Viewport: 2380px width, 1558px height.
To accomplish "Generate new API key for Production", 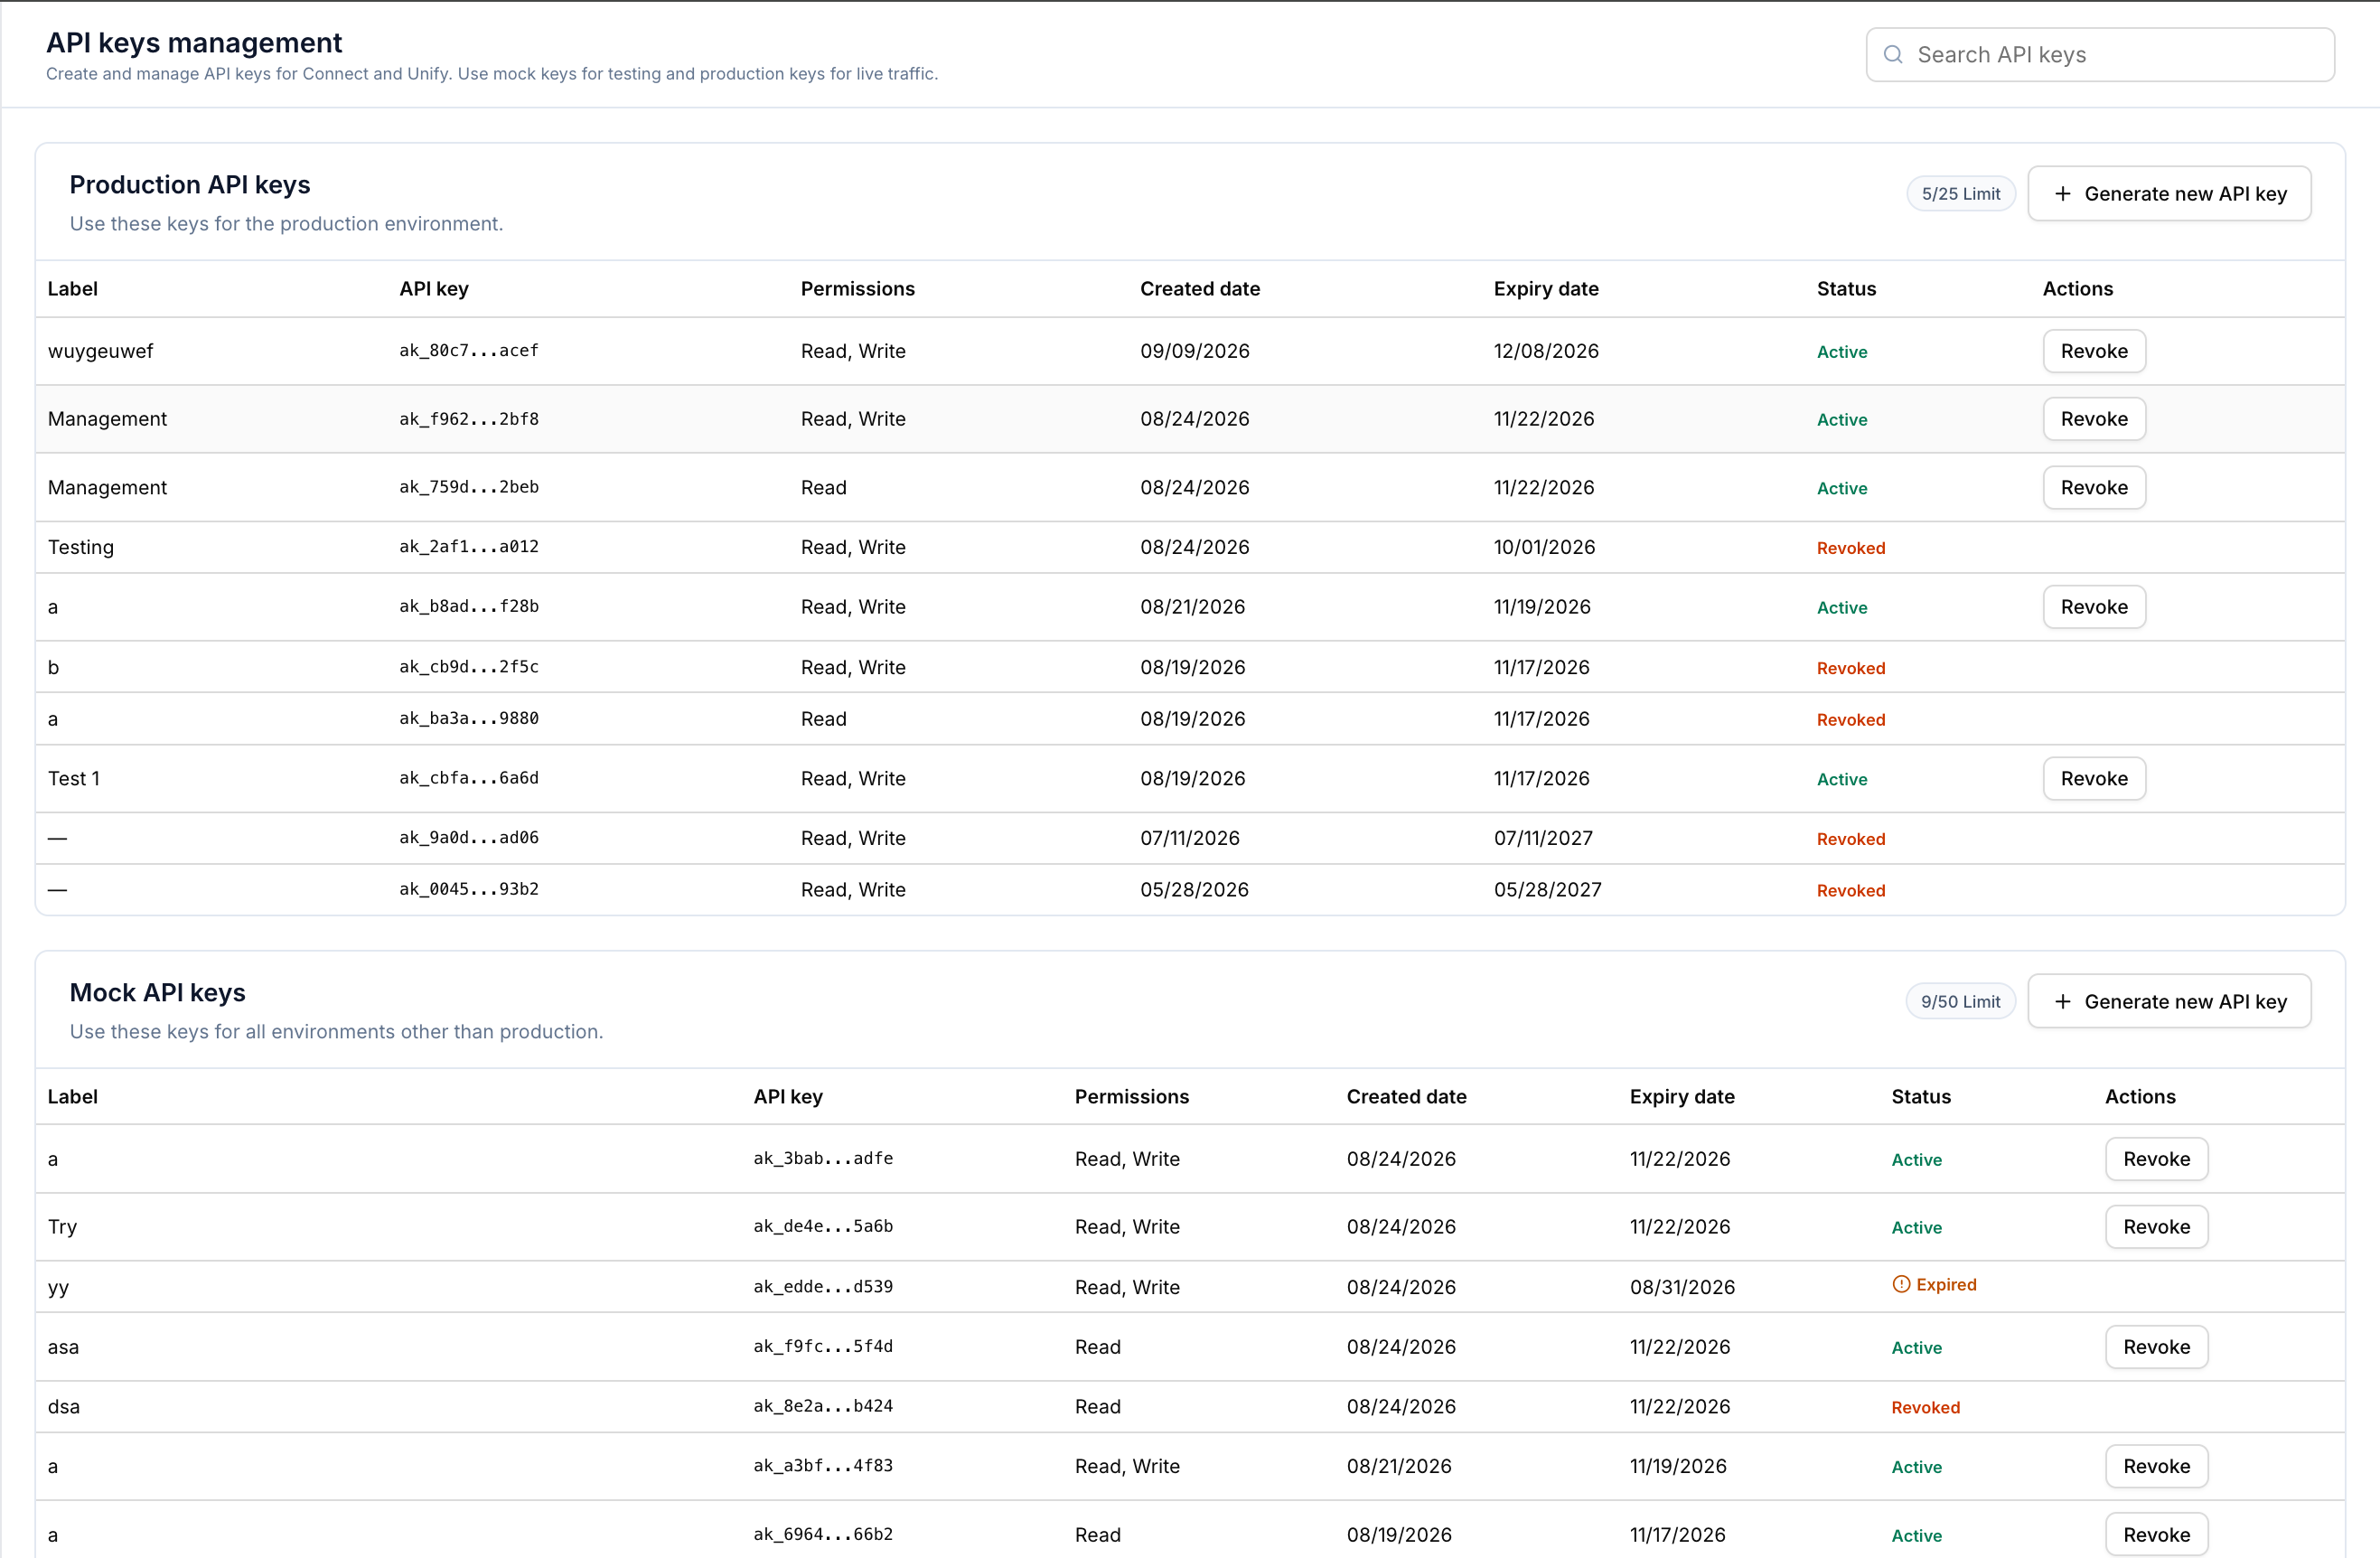I will 2169,193.
